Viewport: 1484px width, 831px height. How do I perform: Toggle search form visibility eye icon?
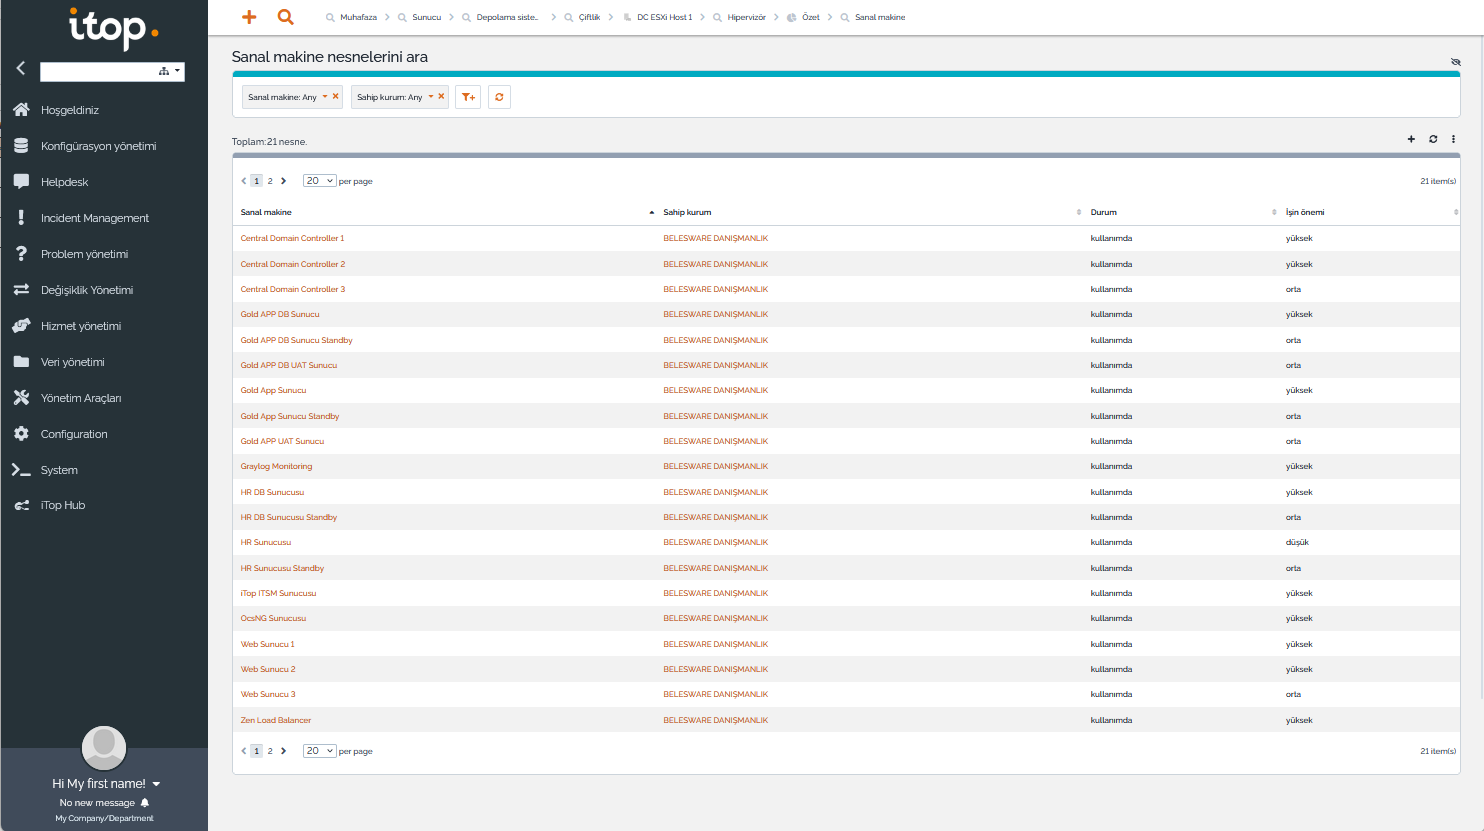click(1455, 62)
